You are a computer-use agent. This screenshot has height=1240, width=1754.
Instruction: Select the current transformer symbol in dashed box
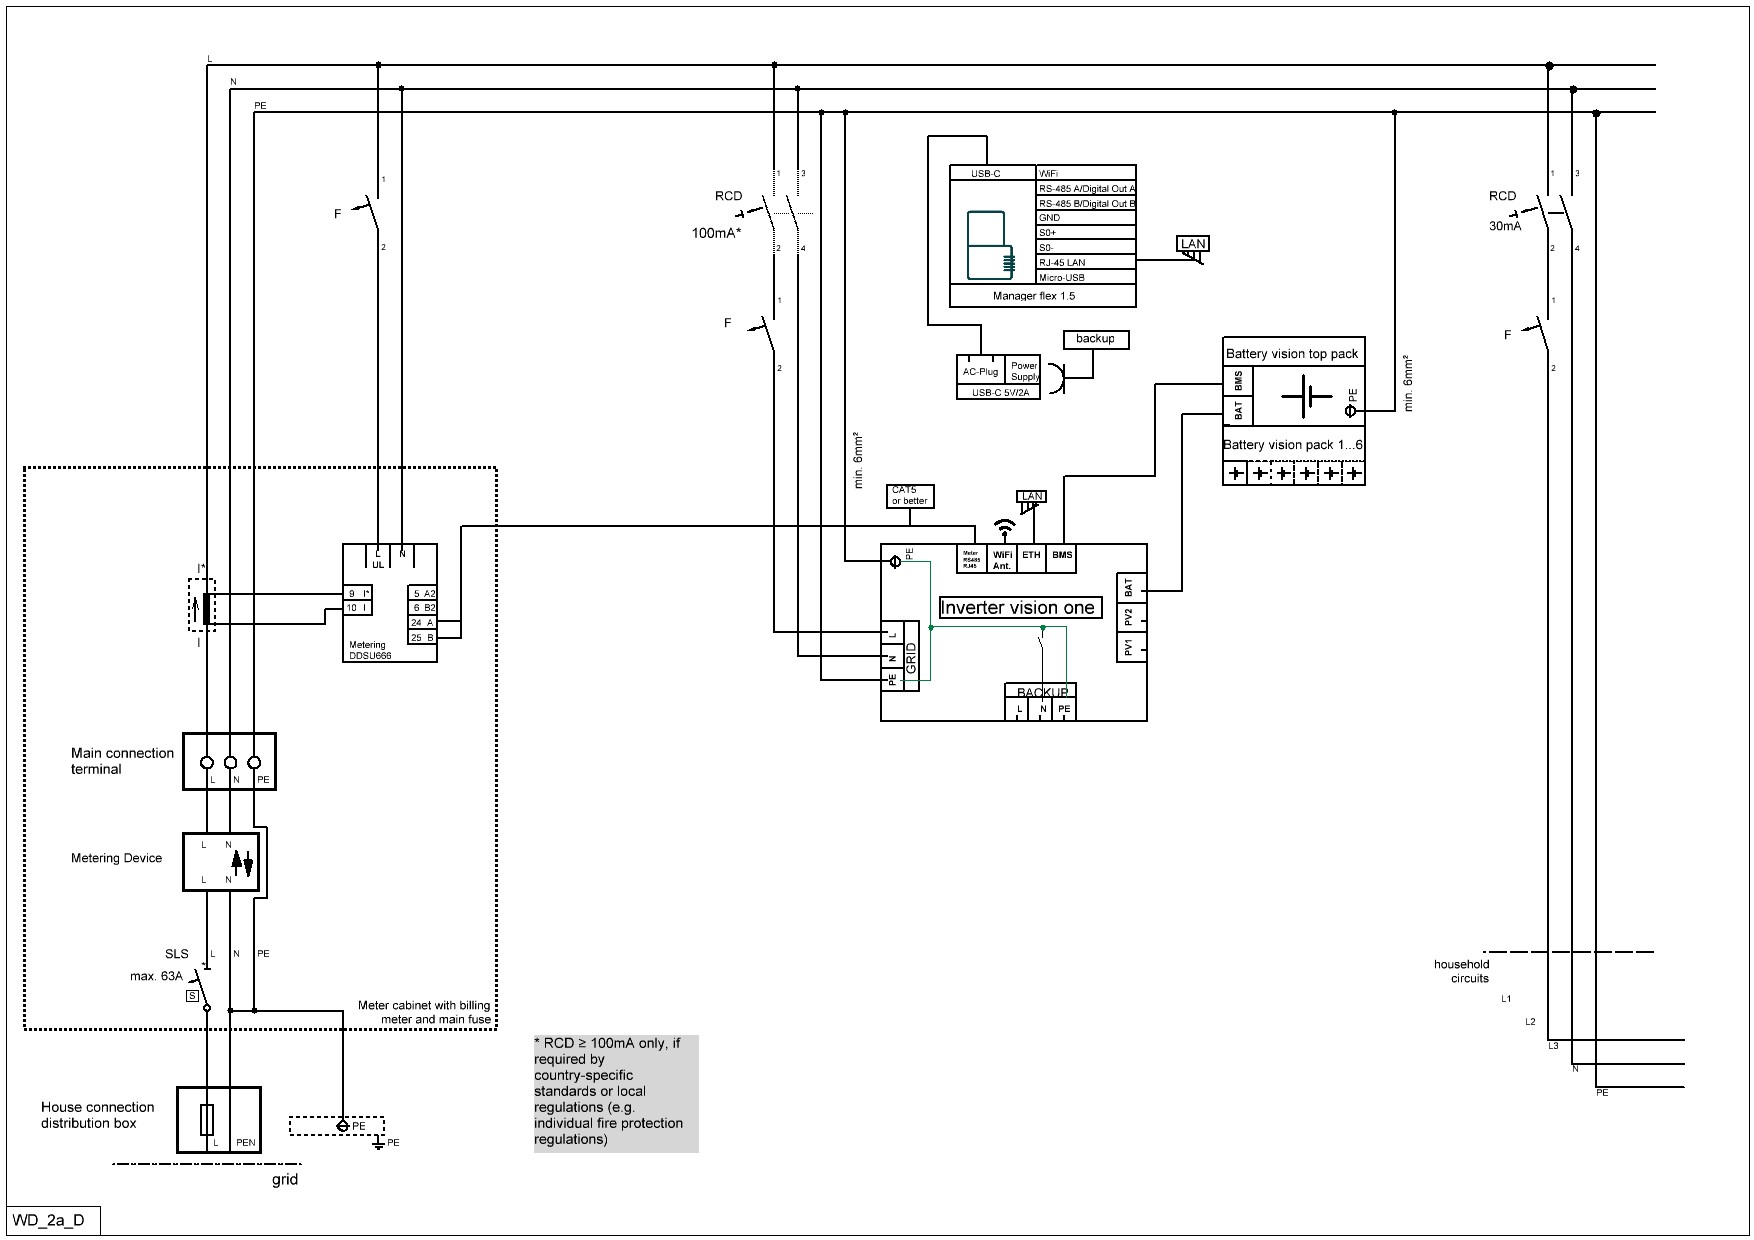click(204, 606)
